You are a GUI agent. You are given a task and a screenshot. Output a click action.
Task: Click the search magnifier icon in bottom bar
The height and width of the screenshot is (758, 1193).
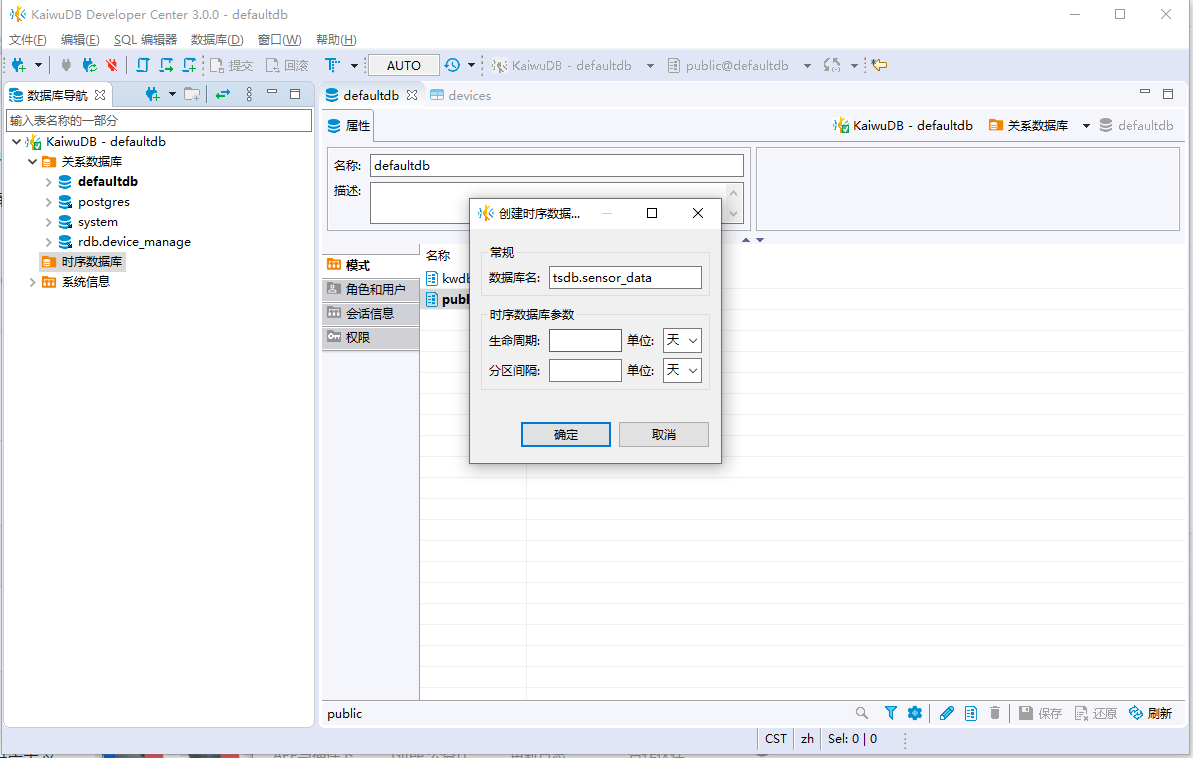point(861,713)
